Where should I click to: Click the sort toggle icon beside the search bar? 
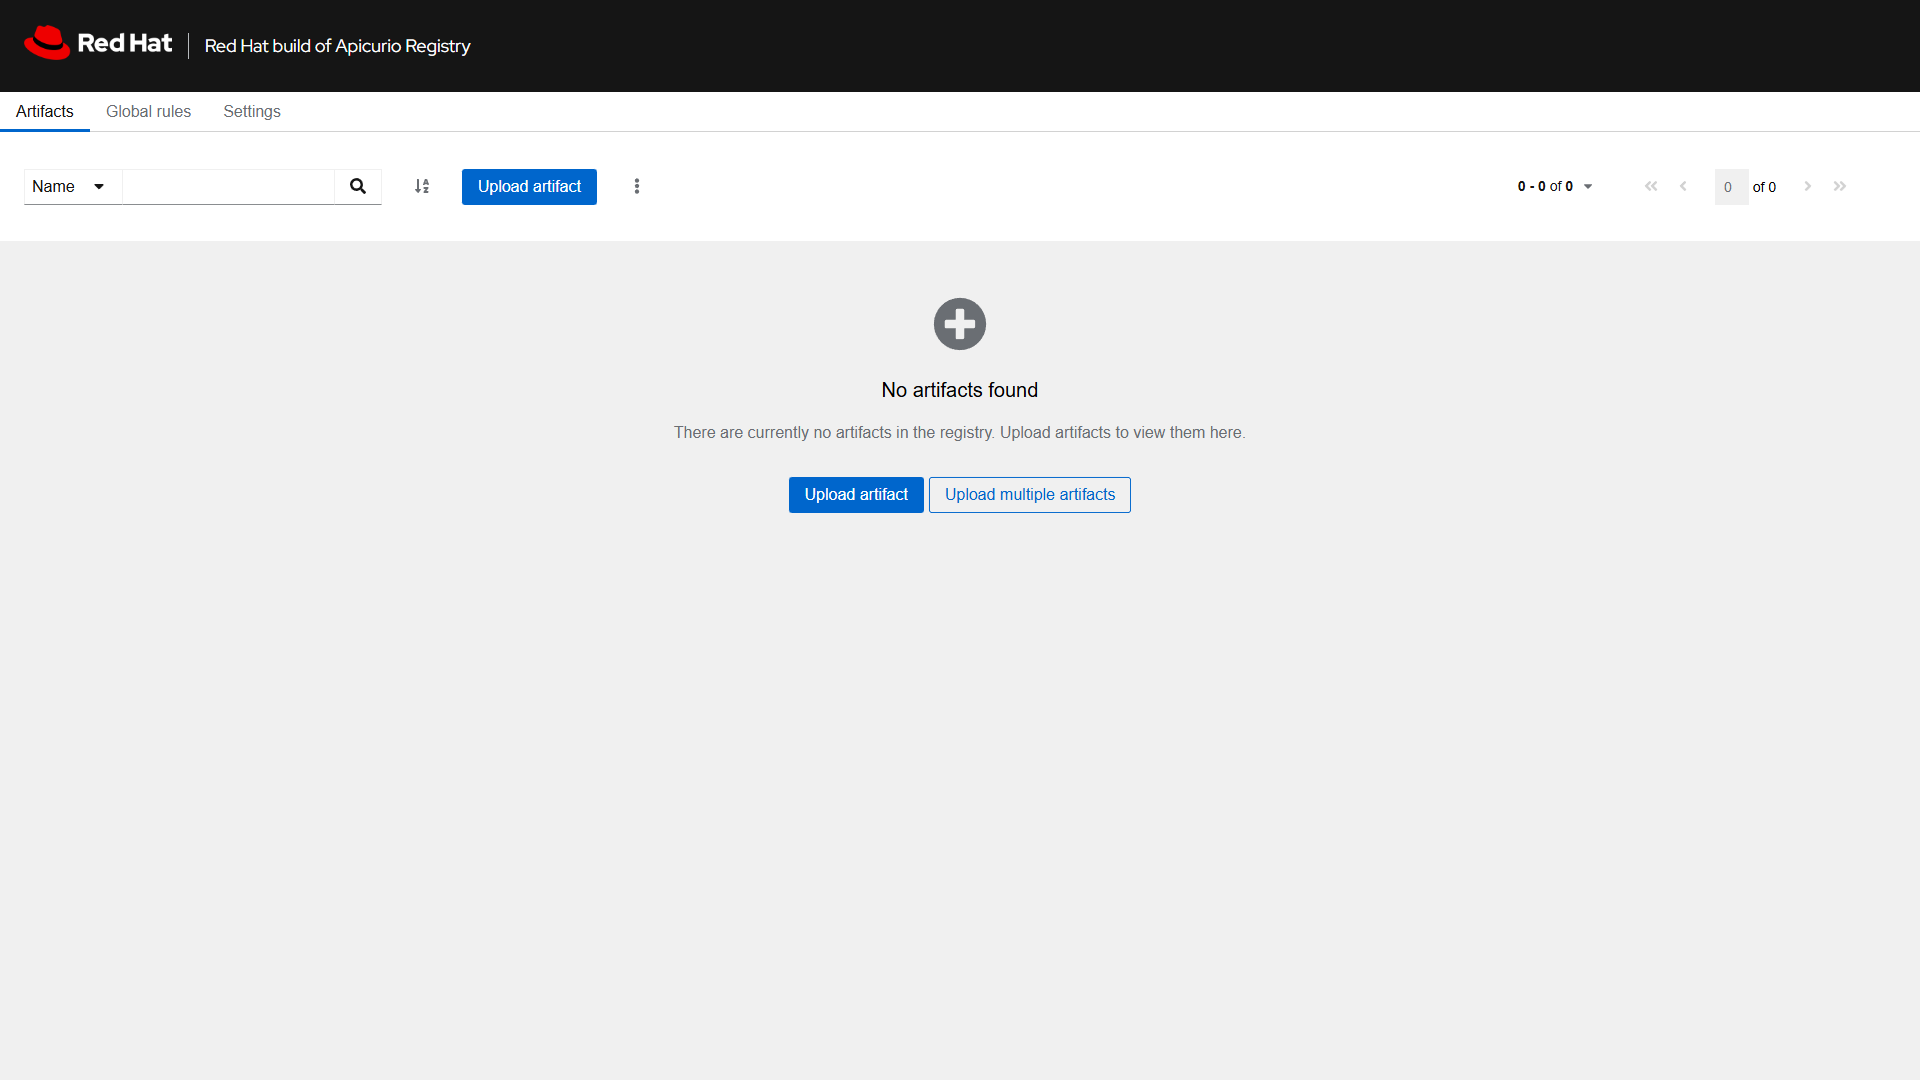pyautogui.click(x=421, y=186)
